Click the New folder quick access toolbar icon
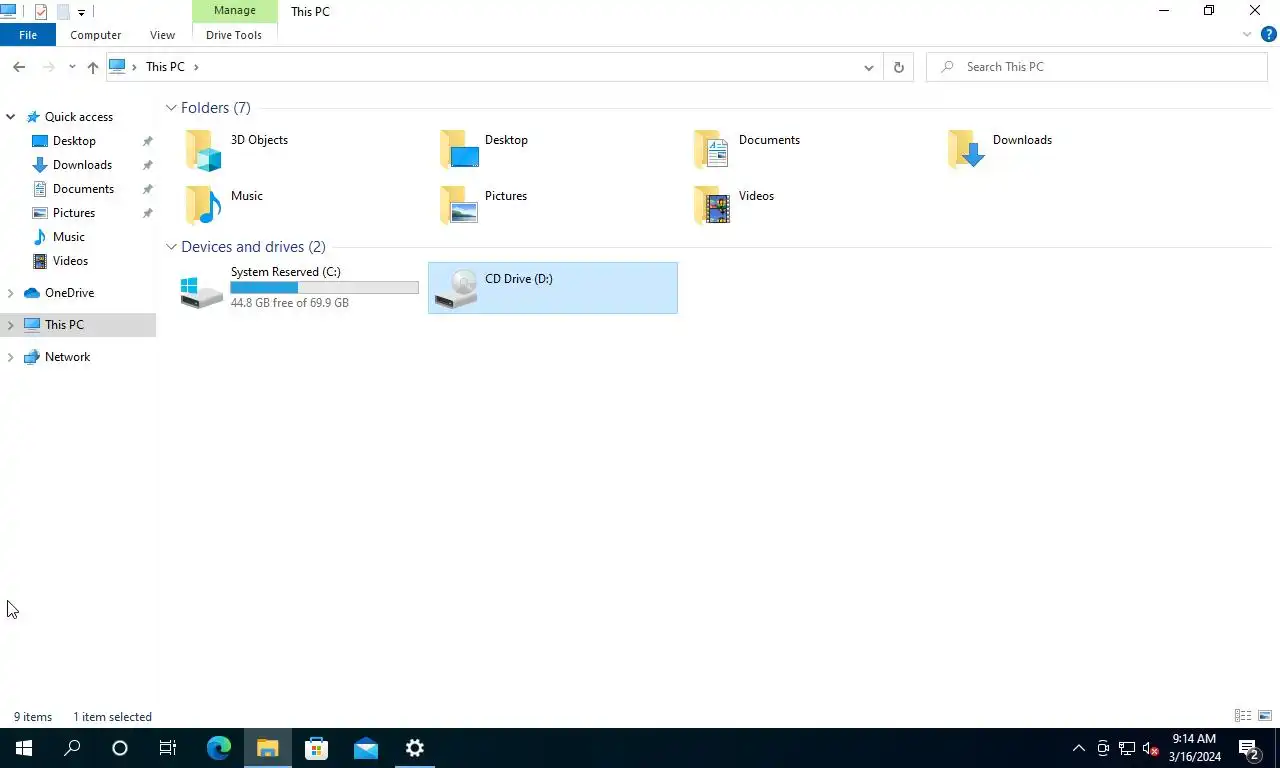This screenshot has height=768, width=1280. click(63, 12)
